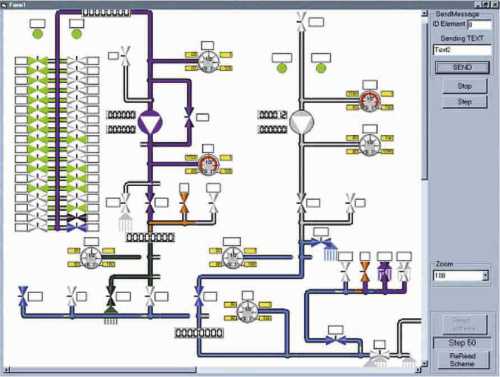Click the horizontal scrollbar thumb at bottom
Image resolution: width=500 pixels, height=377 pixels.
point(103,369)
